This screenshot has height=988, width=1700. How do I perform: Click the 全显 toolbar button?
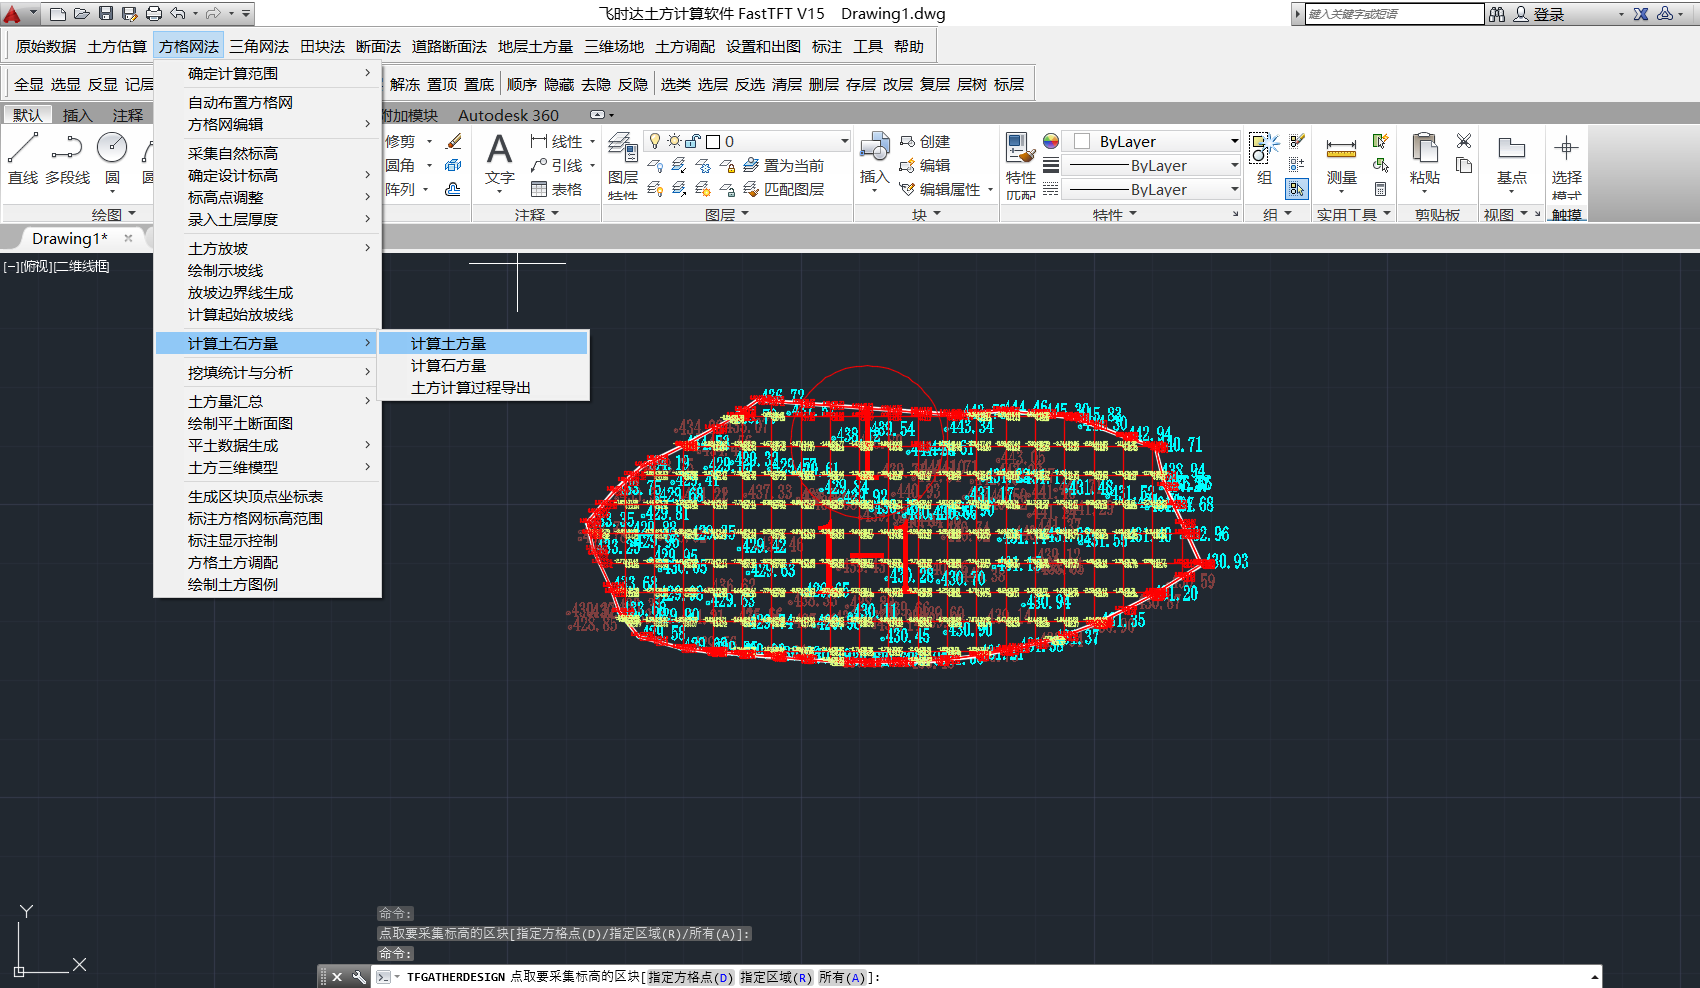[x=29, y=84]
